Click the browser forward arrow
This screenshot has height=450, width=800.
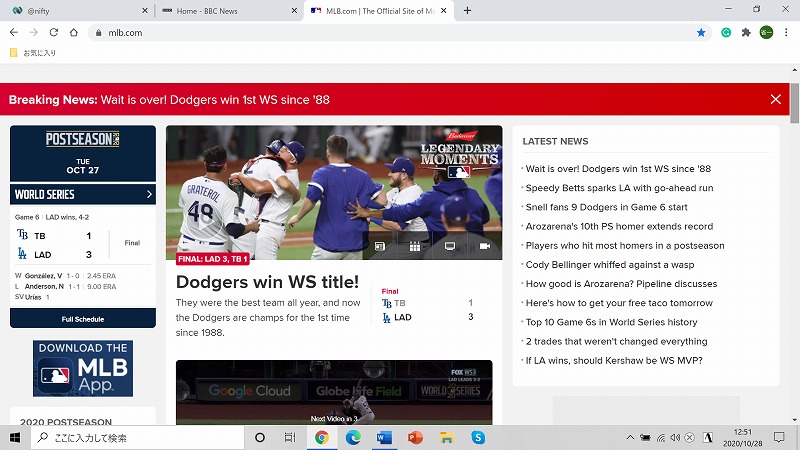(x=34, y=32)
